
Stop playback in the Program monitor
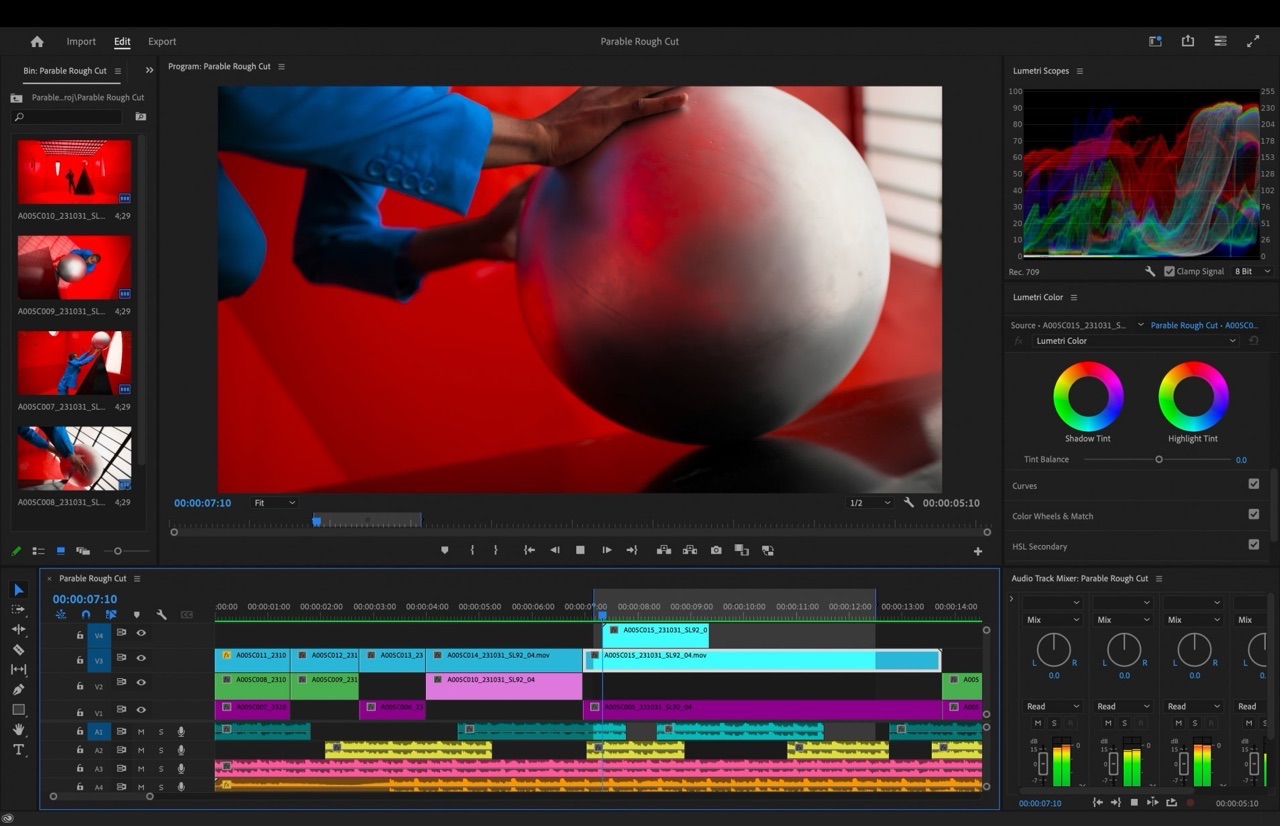pos(580,550)
